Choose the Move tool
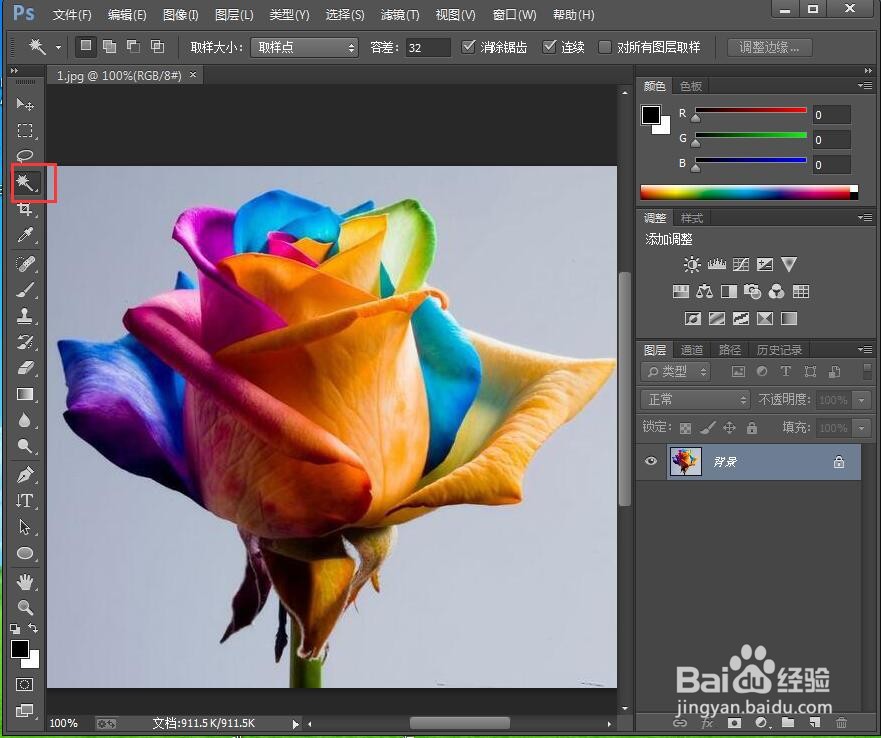Viewport: 881px width, 738px height. (26, 104)
